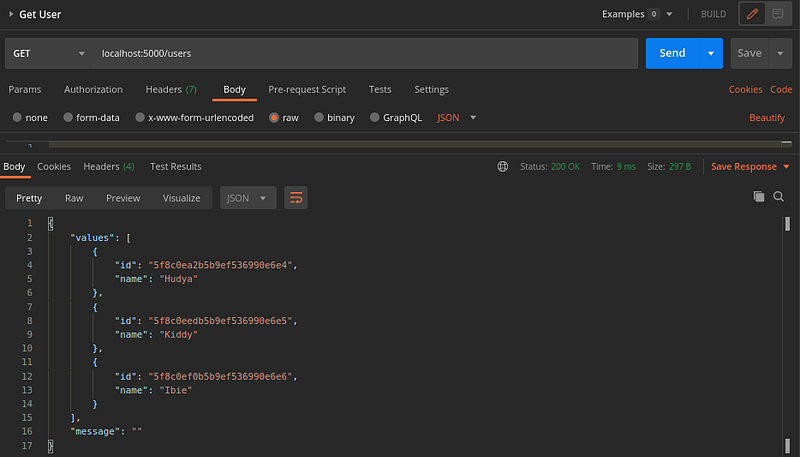Image resolution: width=800 pixels, height=457 pixels.
Task: Open the Params tab
Action: [x=24, y=89]
